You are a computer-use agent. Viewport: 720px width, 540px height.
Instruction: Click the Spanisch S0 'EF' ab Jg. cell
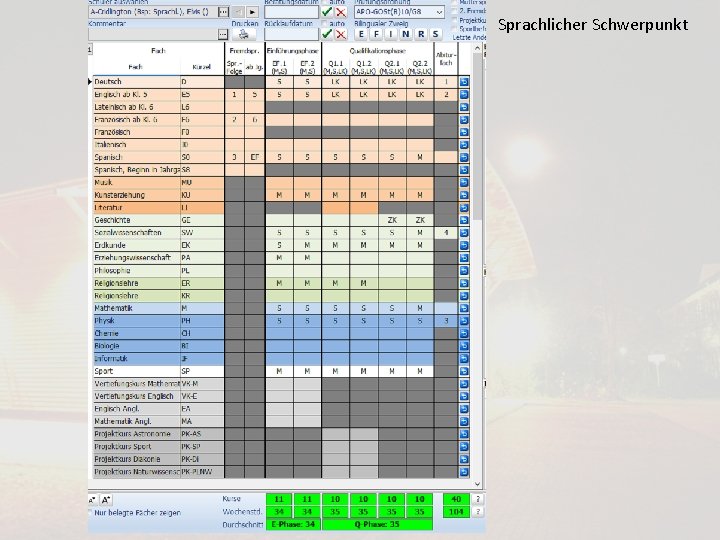click(254, 157)
